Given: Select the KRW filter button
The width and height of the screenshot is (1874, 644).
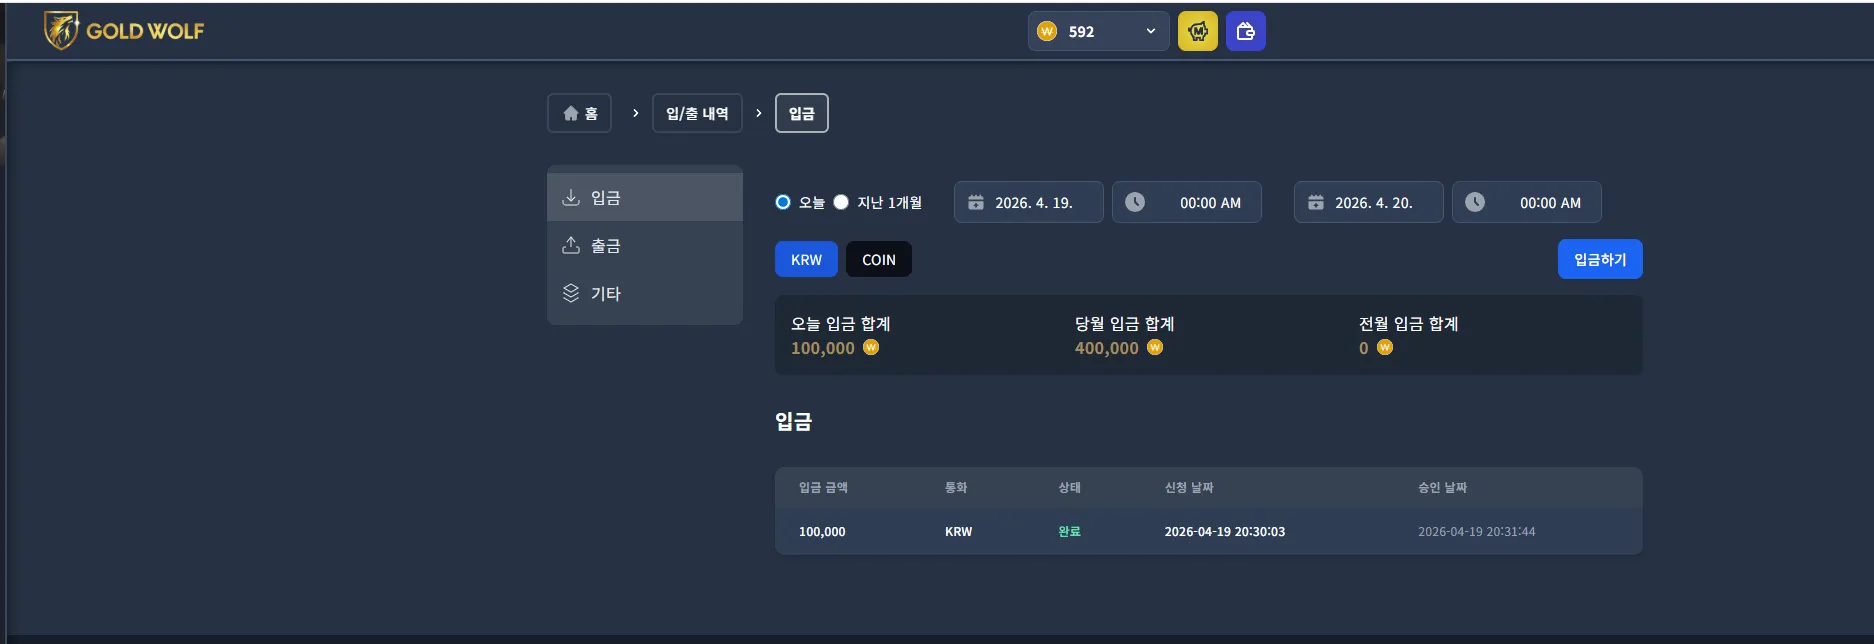Looking at the screenshot, I should tap(806, 259).
